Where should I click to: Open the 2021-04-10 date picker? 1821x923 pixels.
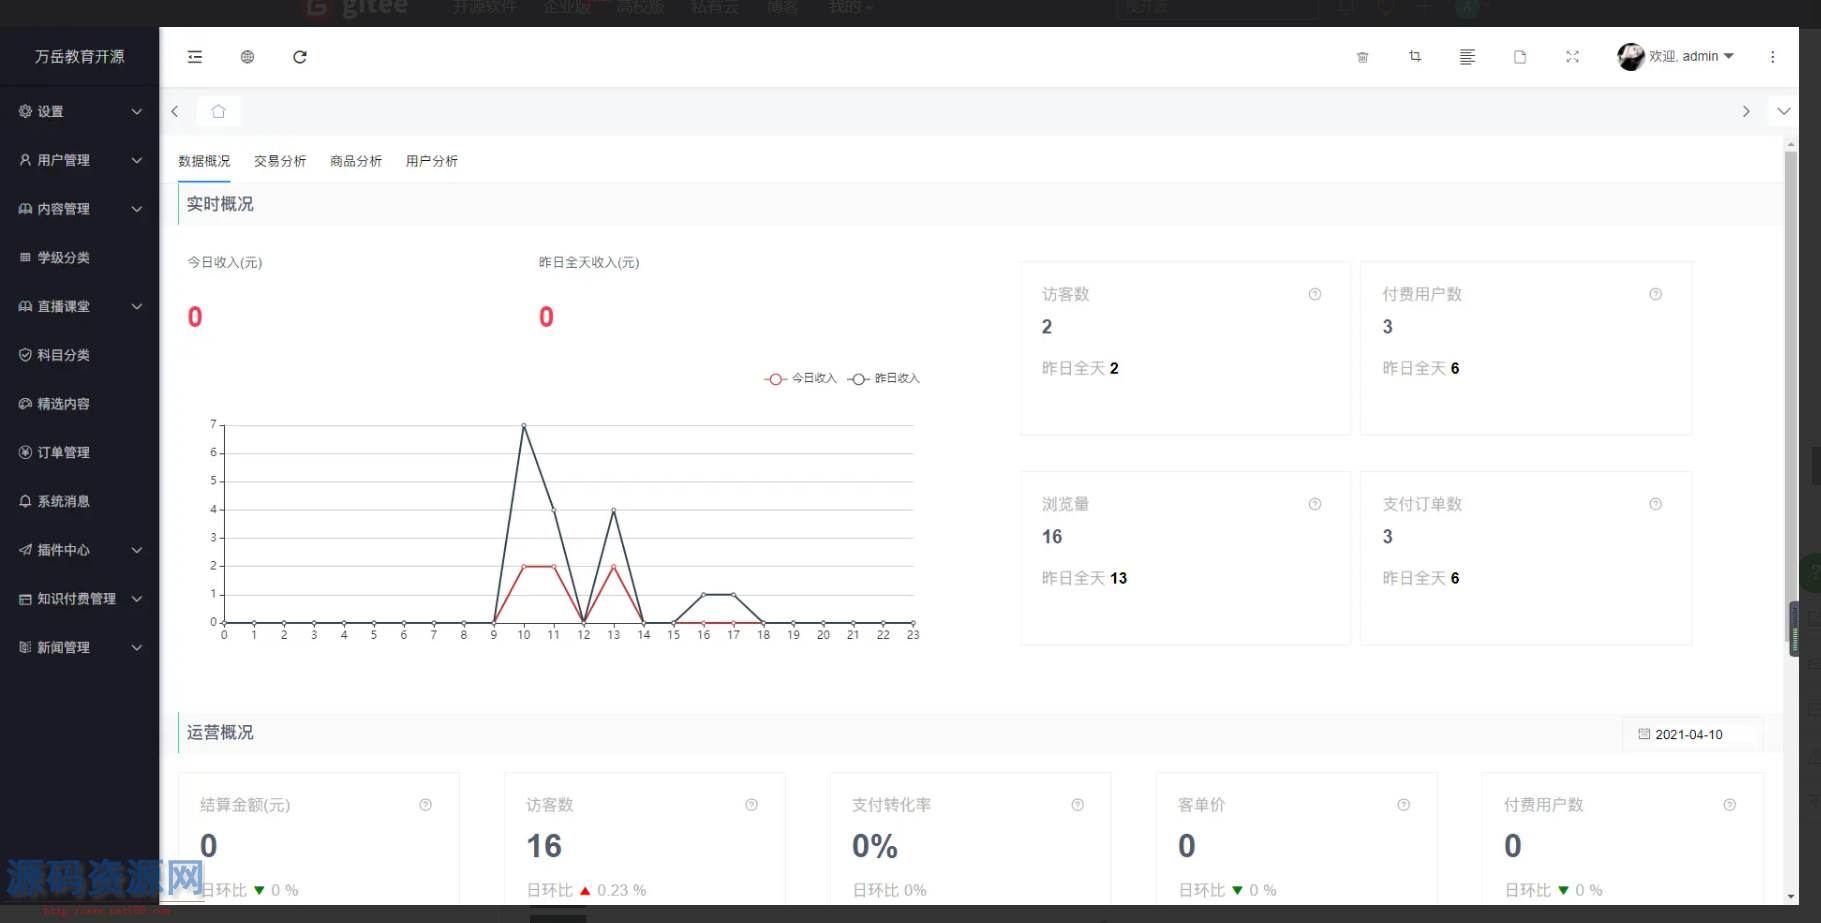1692,734
